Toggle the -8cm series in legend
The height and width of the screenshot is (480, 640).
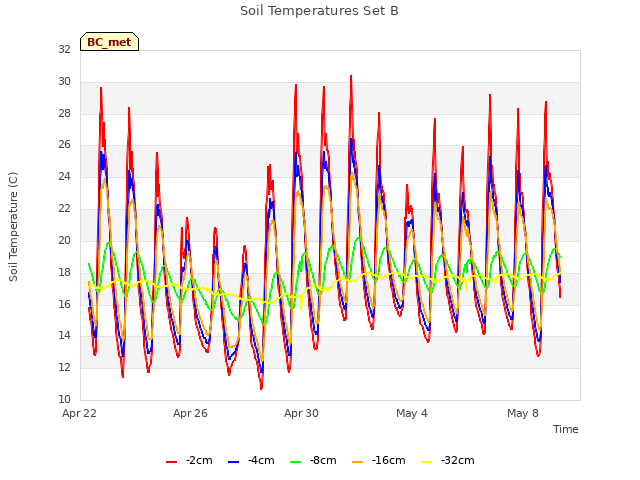(x=313, y=460)
